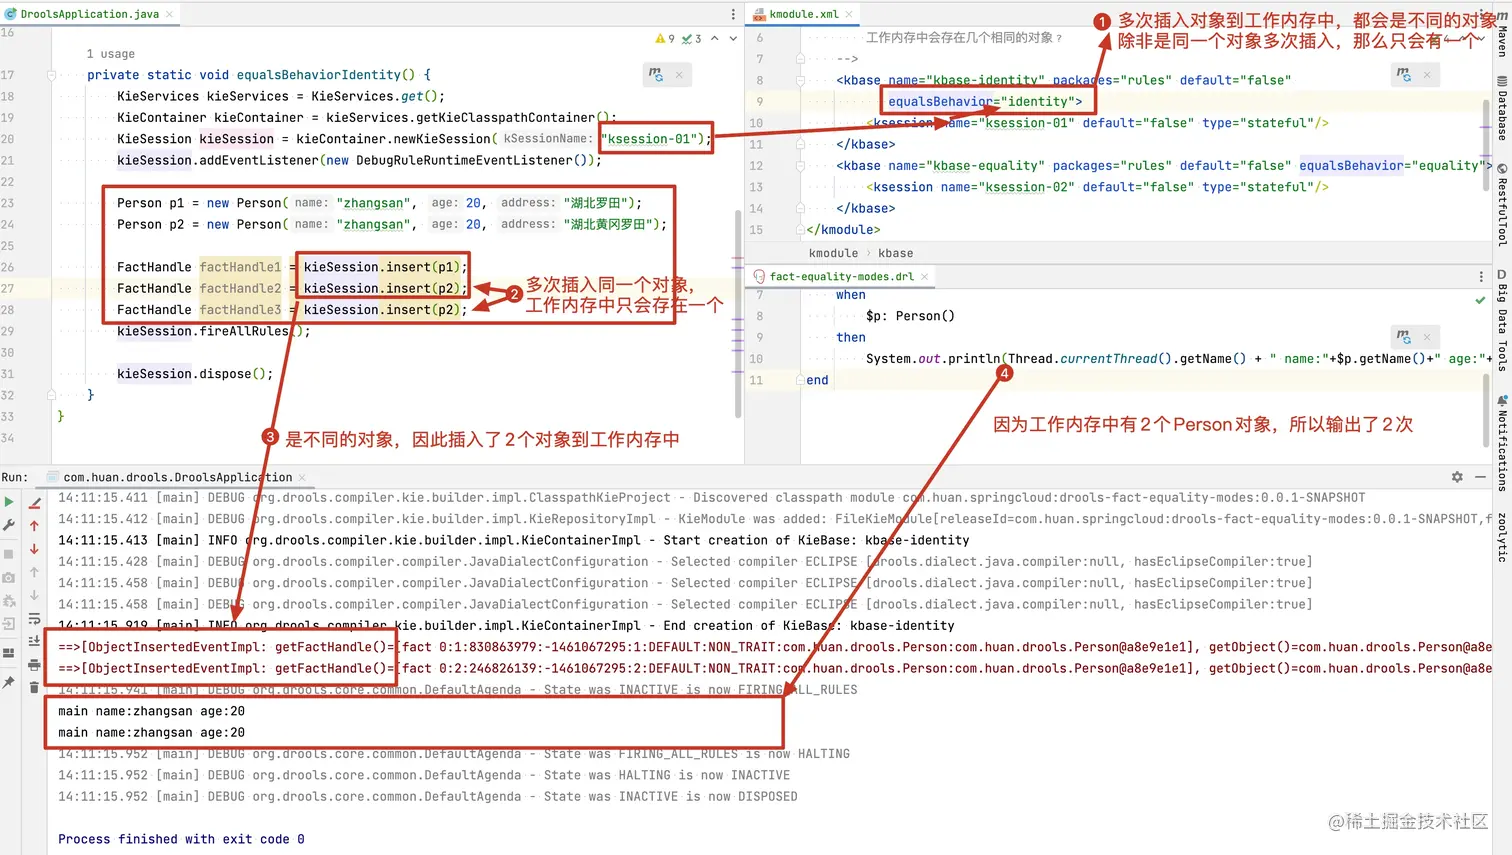Click the kmodule breadcrumb
This screenshot has width=1512, height=855.
833,253
